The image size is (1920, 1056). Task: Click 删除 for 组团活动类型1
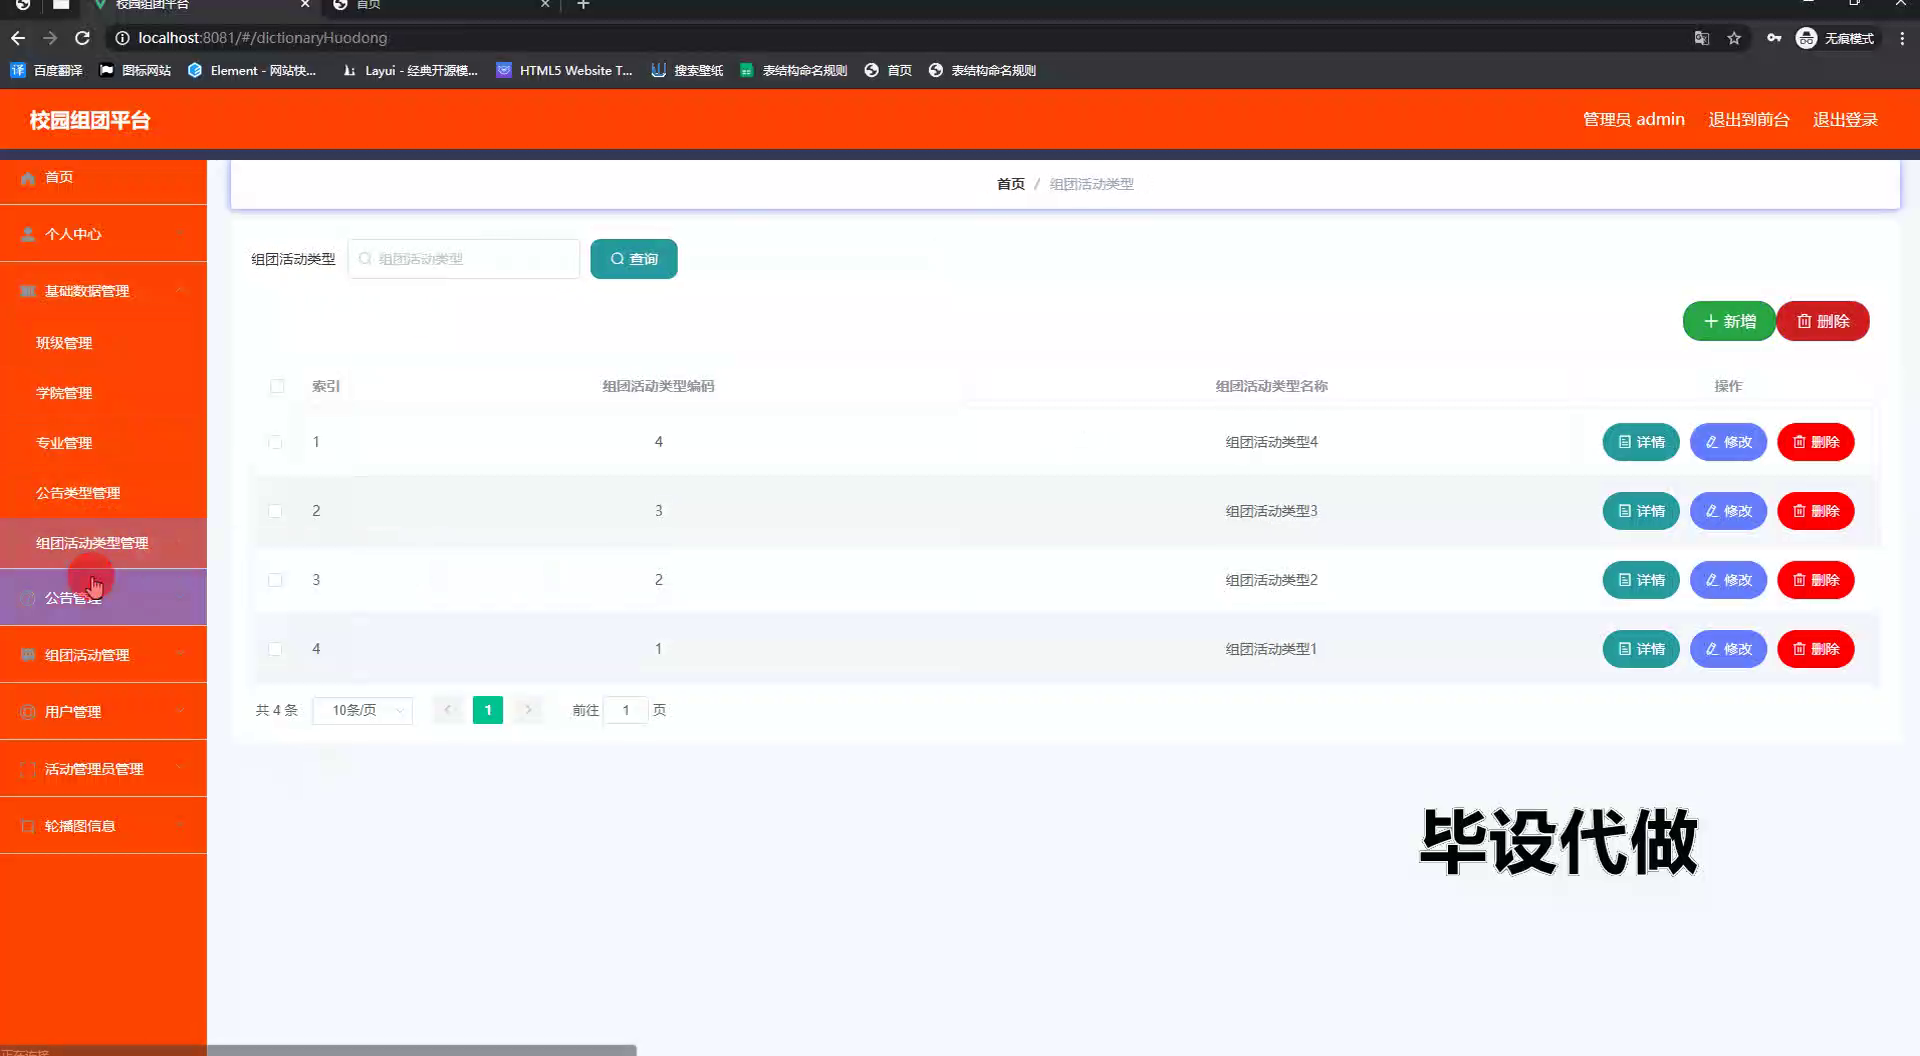(1816, 649)
